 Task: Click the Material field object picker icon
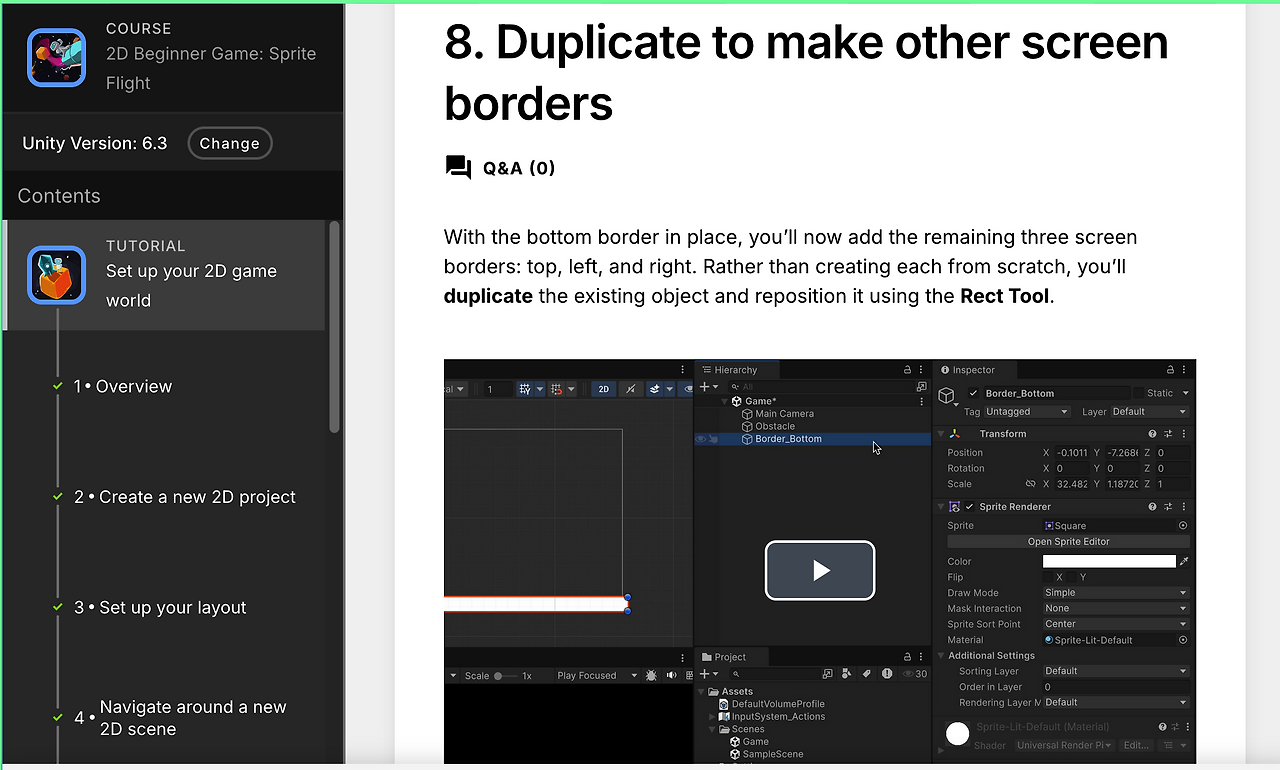pyautogui.click(x=1183, y=640)
